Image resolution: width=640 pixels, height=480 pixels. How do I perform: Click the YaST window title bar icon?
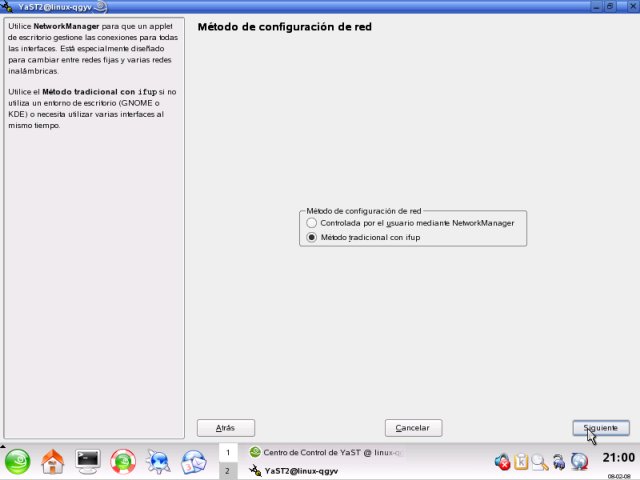7,7
